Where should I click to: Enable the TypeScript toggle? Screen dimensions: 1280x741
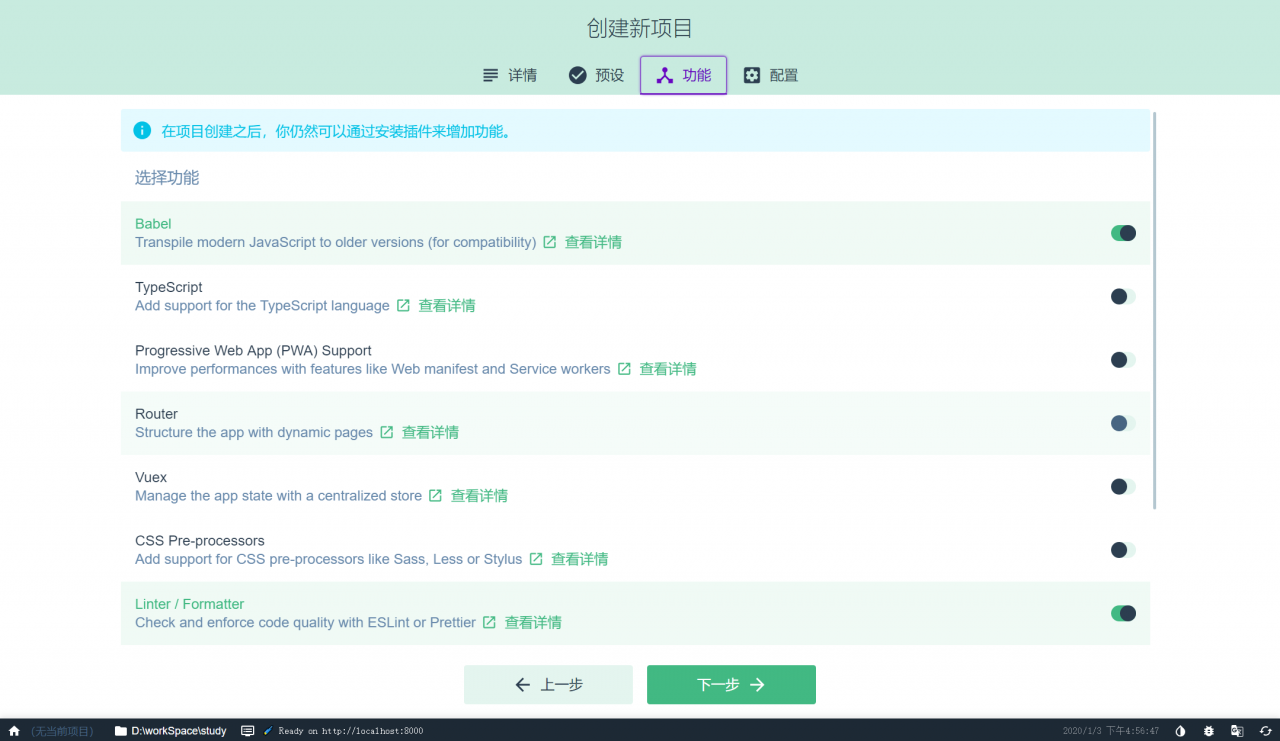click(x=1123, y=296)
